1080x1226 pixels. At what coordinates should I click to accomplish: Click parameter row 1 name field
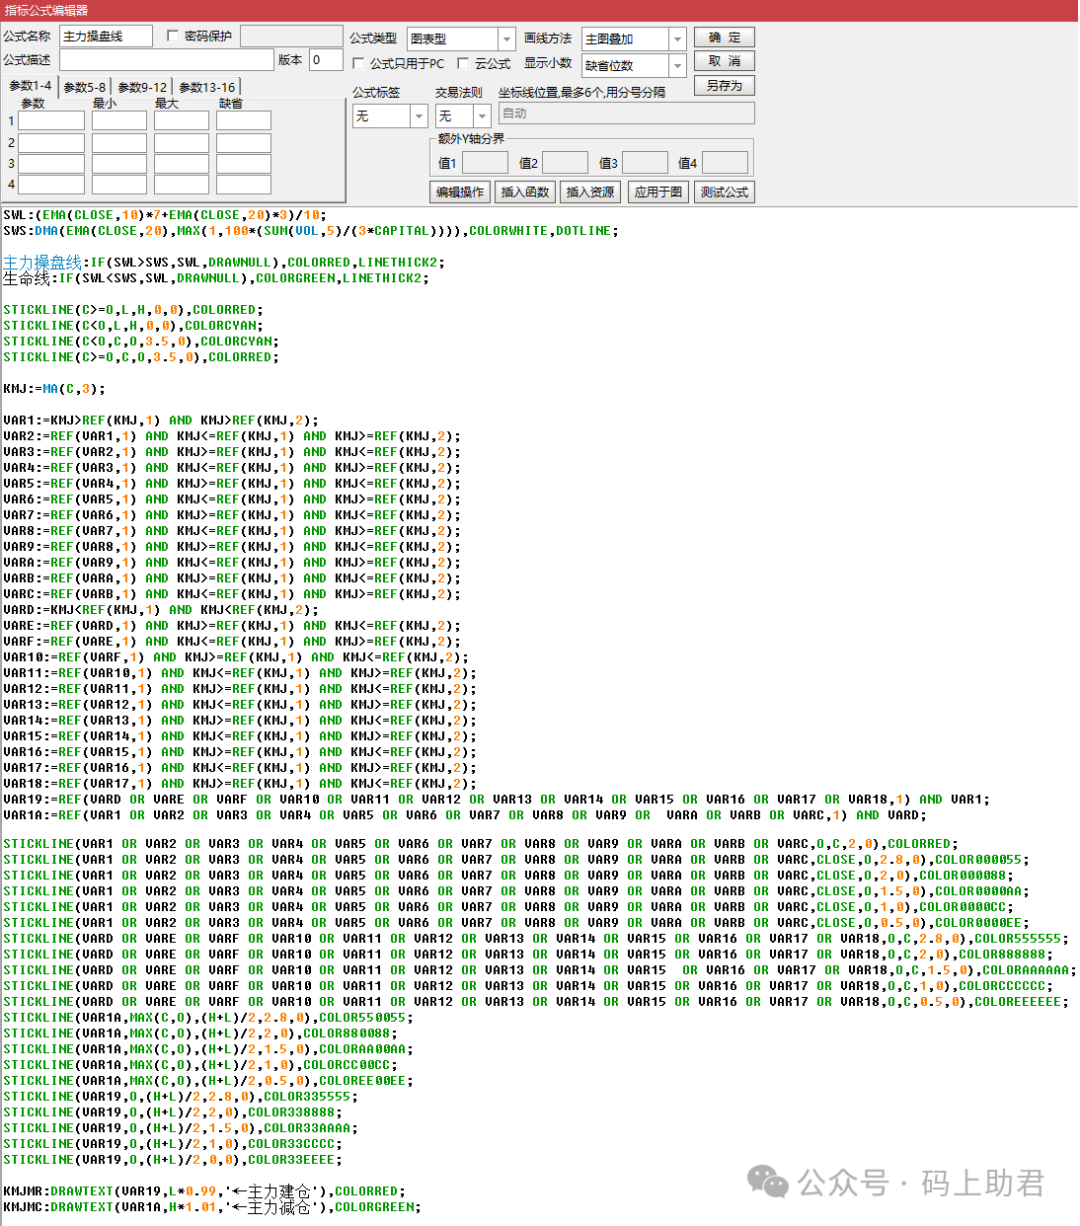click(x=51, y=120)
